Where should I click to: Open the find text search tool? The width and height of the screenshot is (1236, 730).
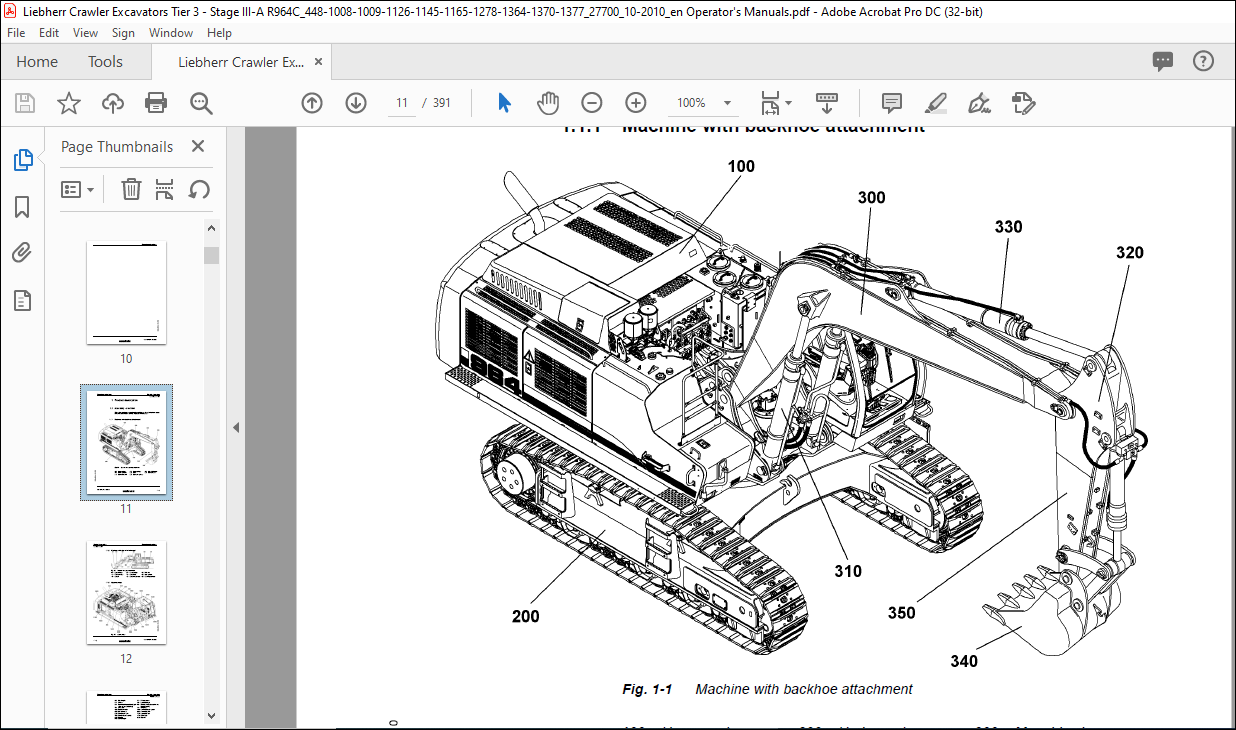pyautogui.click(x=201, y=103)
